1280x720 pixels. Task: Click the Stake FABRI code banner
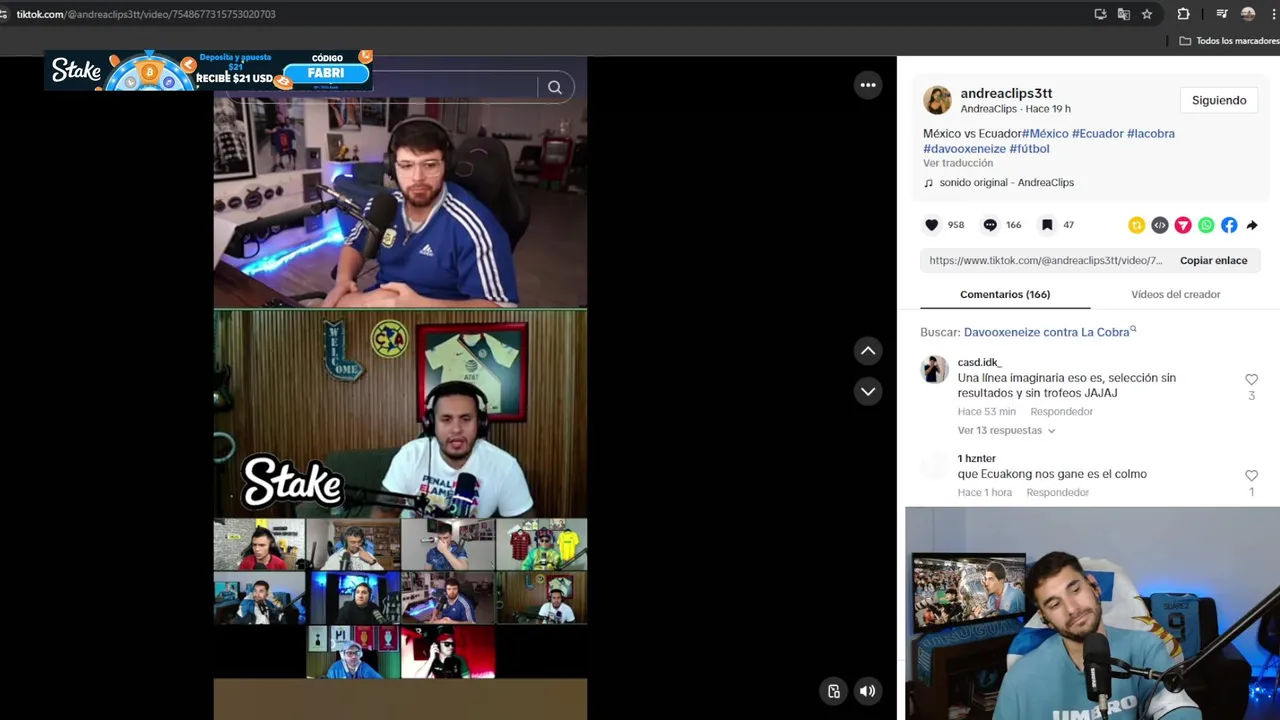tap(208, 71)
